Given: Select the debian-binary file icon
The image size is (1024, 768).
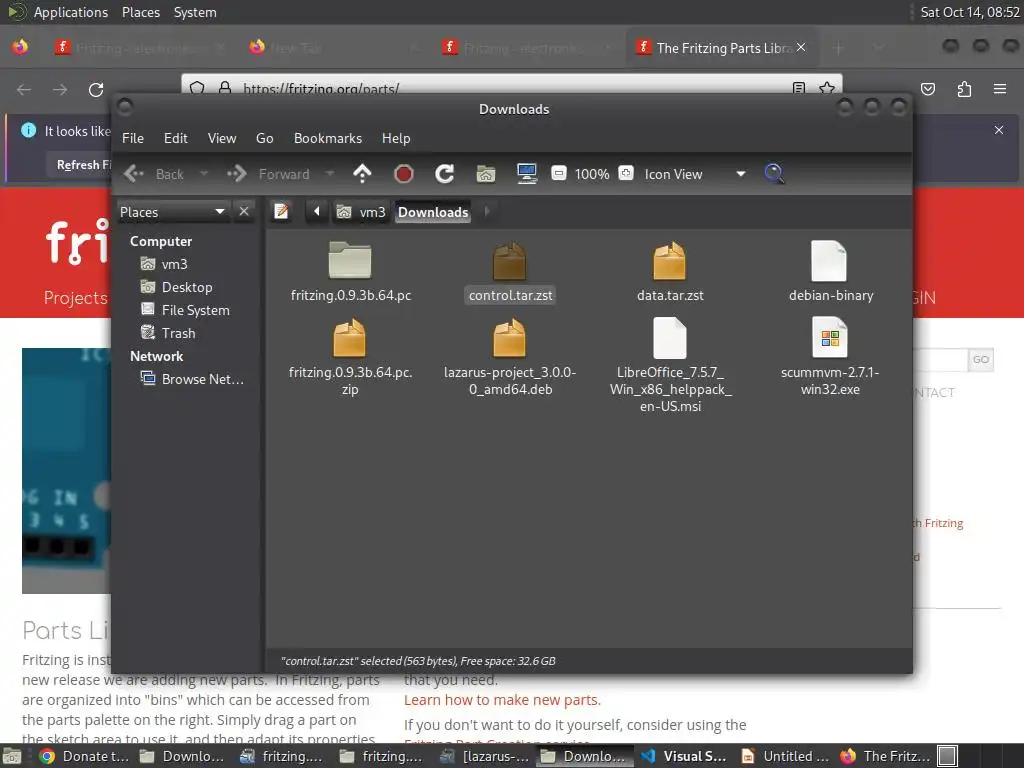Looking at the screenshot, I should [x=829, y=261].
